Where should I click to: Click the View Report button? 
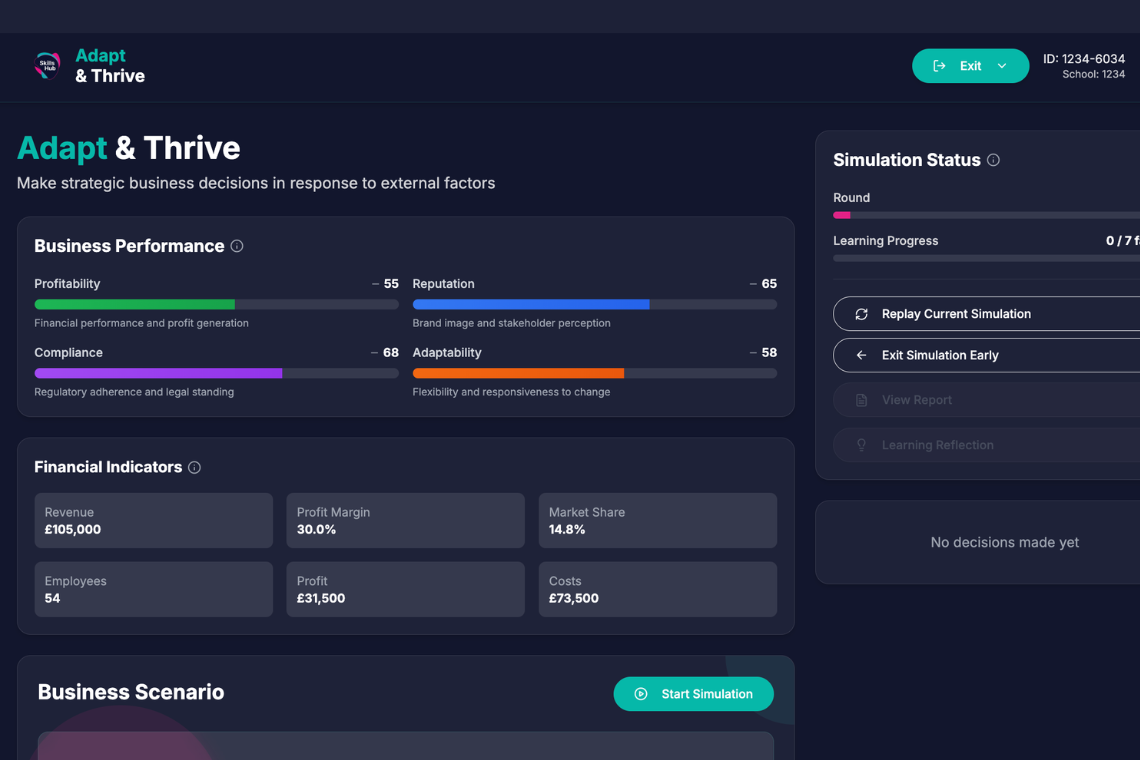[x=987, y=400]
